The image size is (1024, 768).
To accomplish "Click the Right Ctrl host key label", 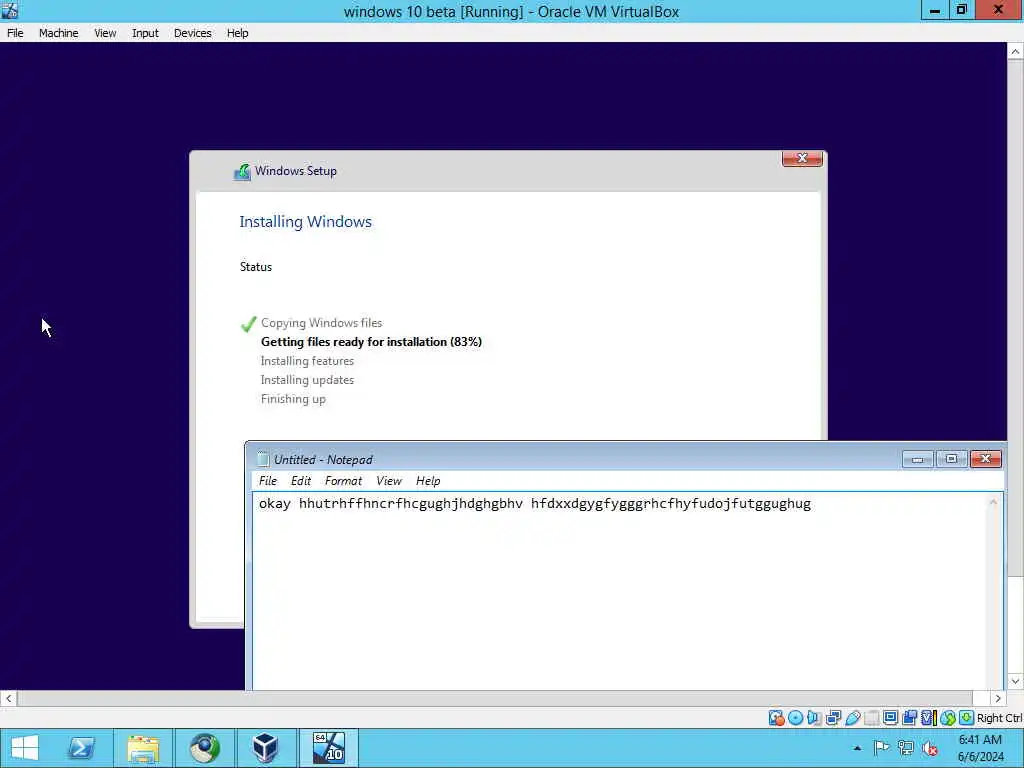I will coord(999,718).
